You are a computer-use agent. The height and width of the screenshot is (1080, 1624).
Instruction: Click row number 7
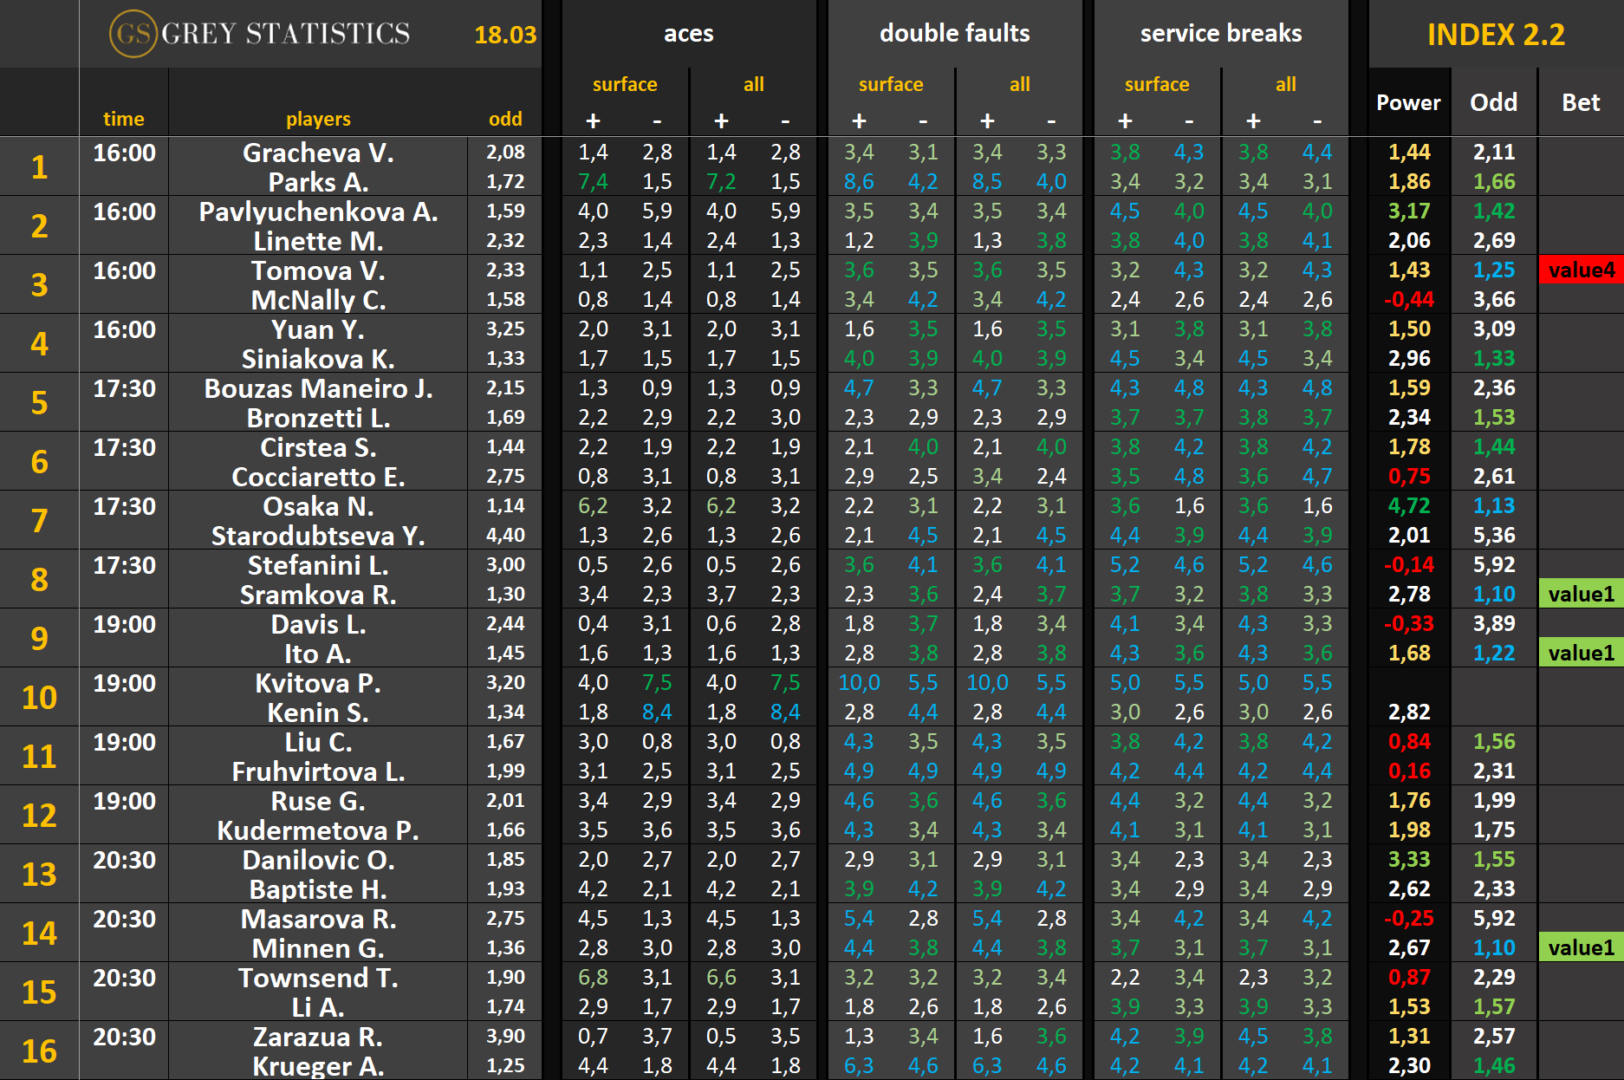[39, 521]
